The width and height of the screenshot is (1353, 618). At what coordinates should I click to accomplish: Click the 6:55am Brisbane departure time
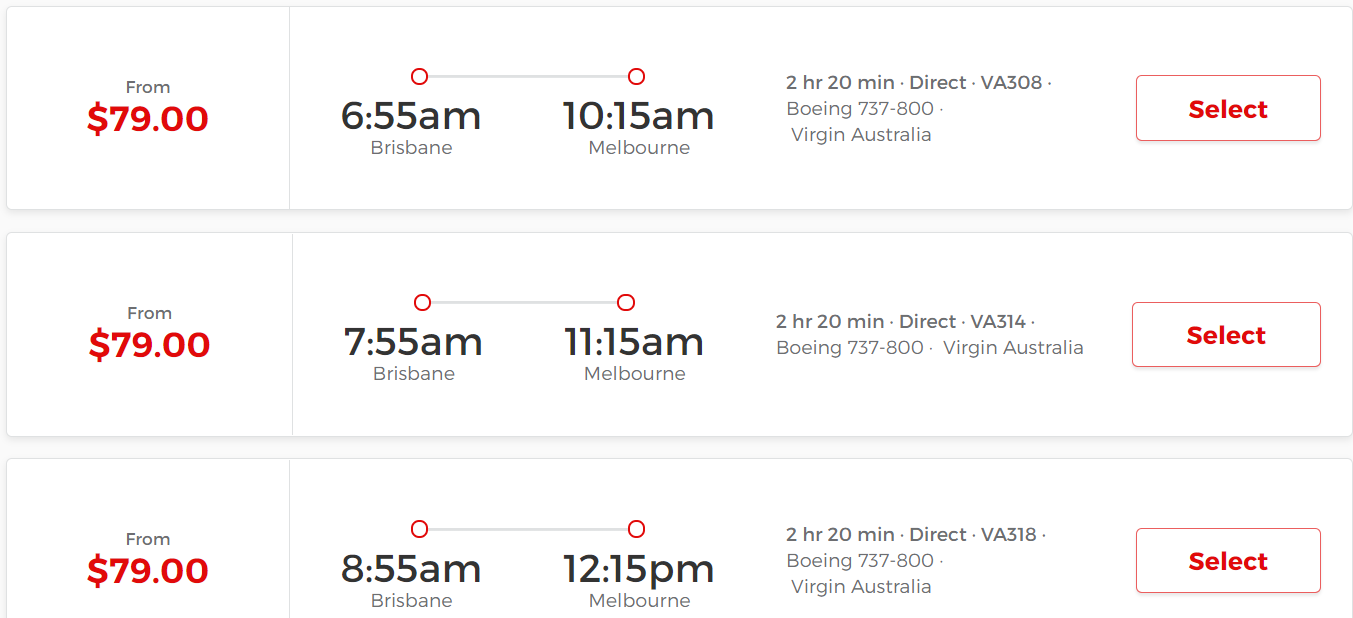tap(411, 116)
